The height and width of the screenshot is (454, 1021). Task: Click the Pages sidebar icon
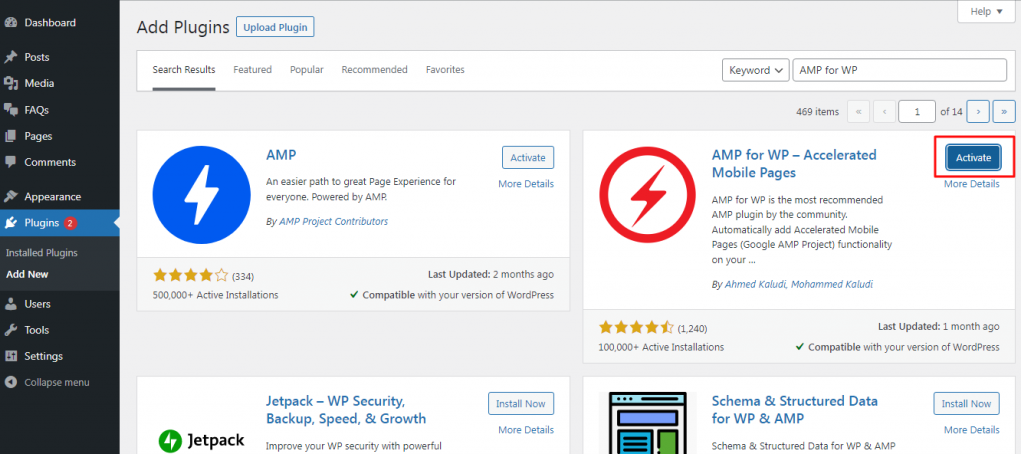[10, 136]
